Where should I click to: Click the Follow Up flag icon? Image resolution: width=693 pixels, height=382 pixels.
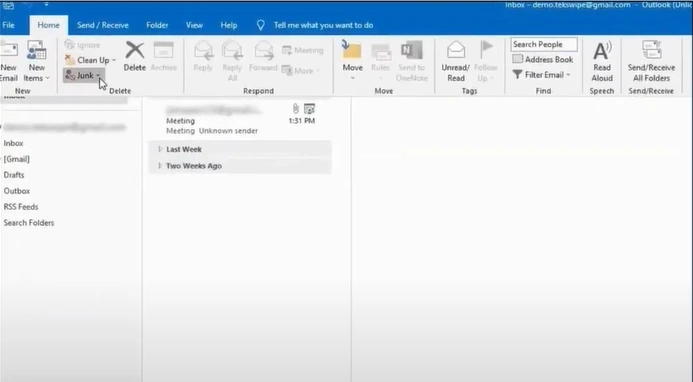[x=486, y=50]
